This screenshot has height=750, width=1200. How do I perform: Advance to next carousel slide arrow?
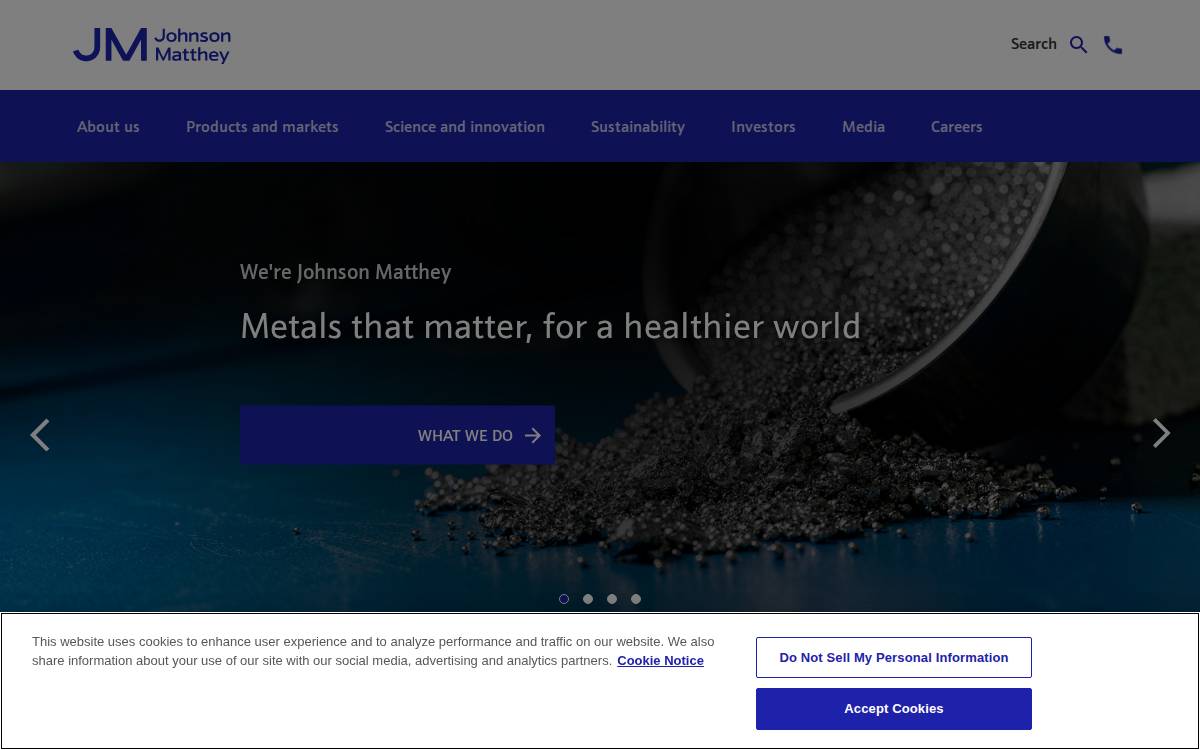1161,433
